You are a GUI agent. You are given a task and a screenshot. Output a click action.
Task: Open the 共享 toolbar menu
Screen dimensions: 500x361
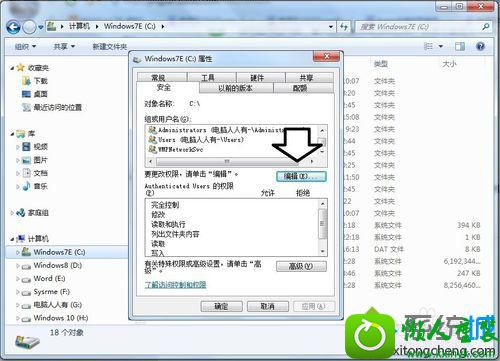[x=64, y=46]
